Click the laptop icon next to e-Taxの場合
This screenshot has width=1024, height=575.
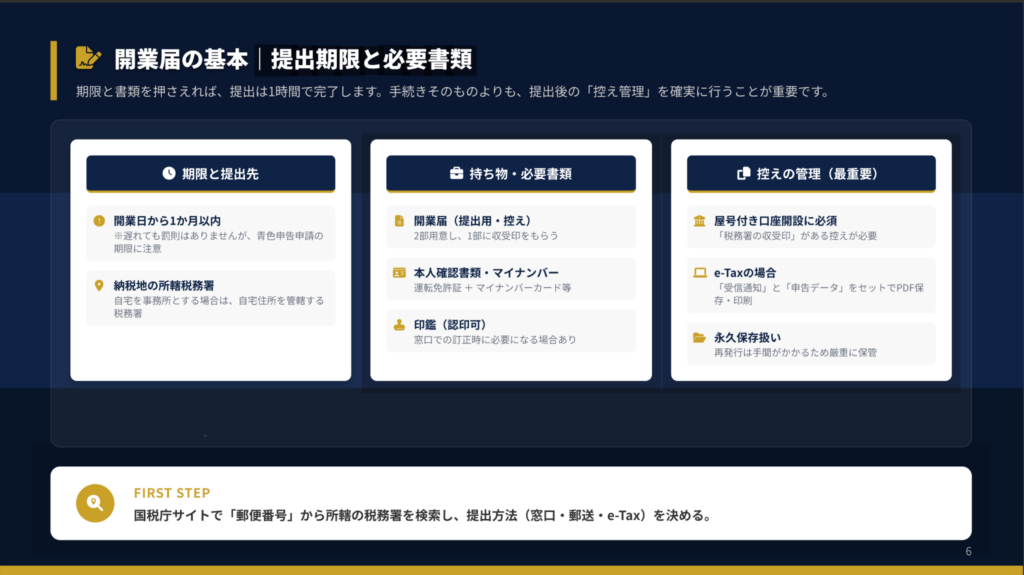pyautogui.click(x=699, y=272)
